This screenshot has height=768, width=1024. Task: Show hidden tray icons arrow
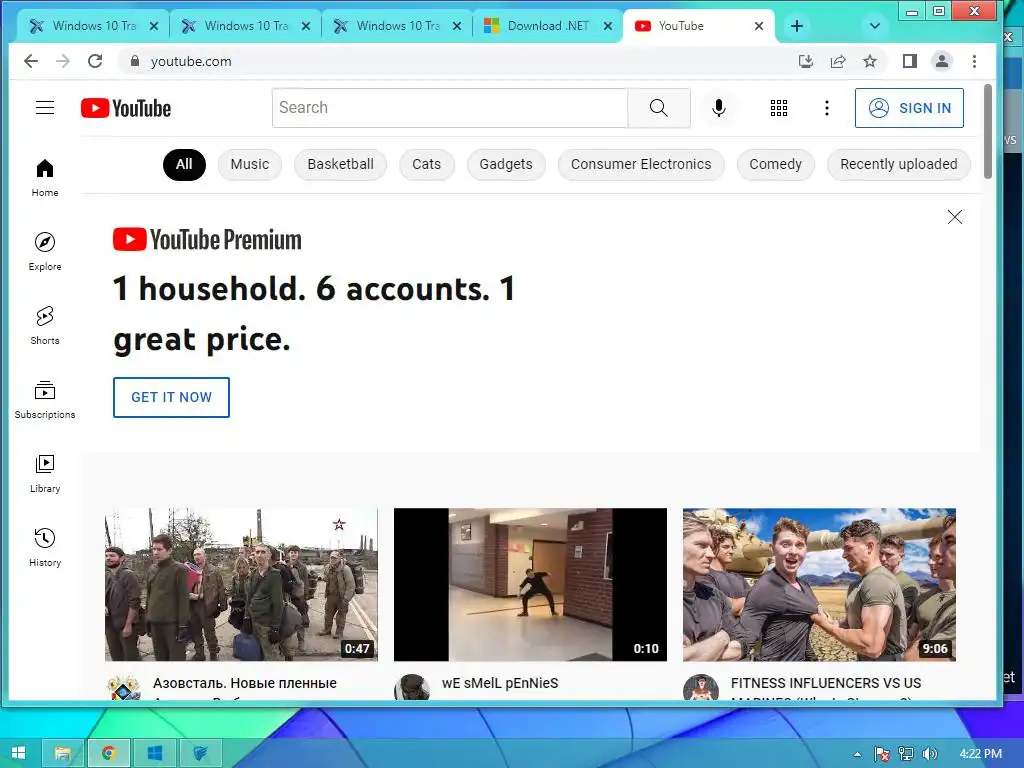[857, 754]
